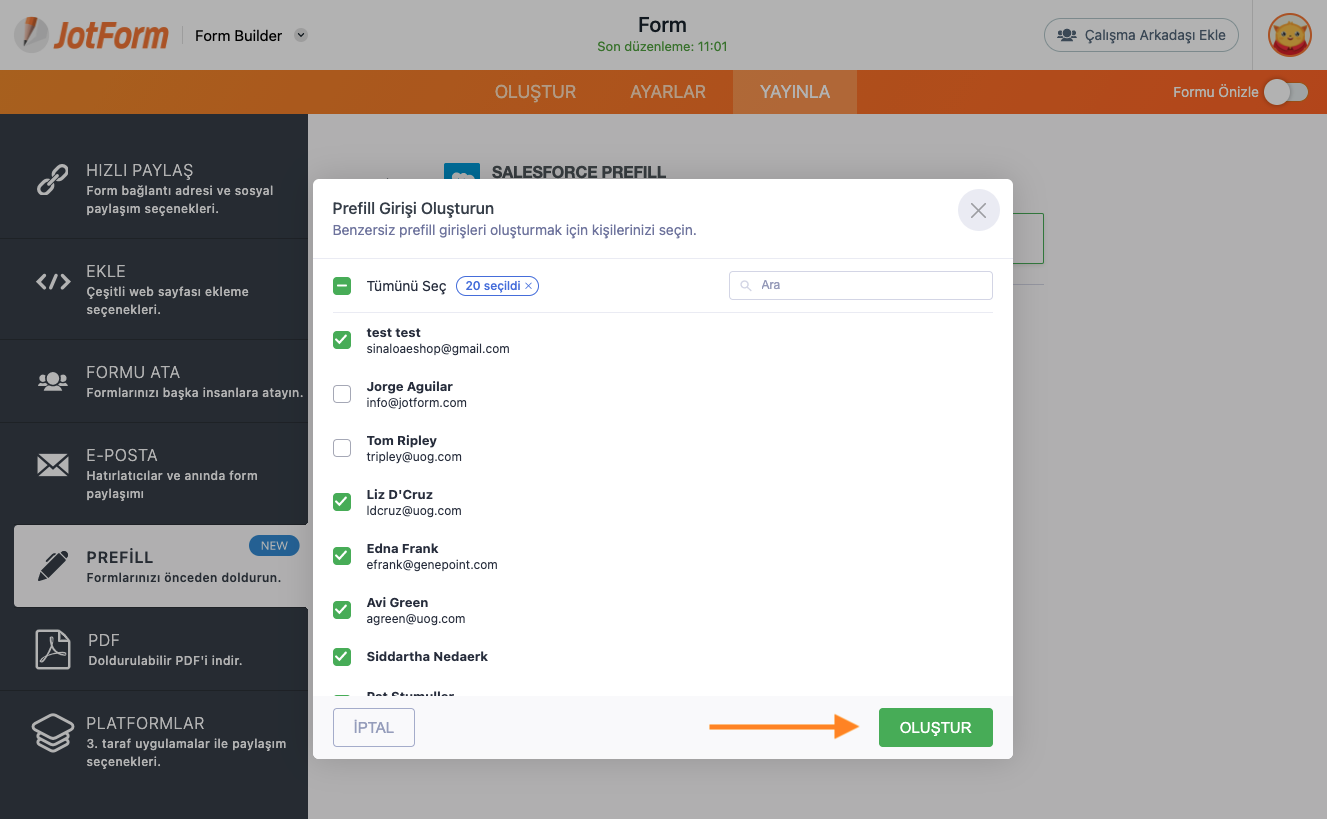Screen dimensions: 1327x819
Task: Open the user avatar menu
Action: click(x=1290, y=35)
